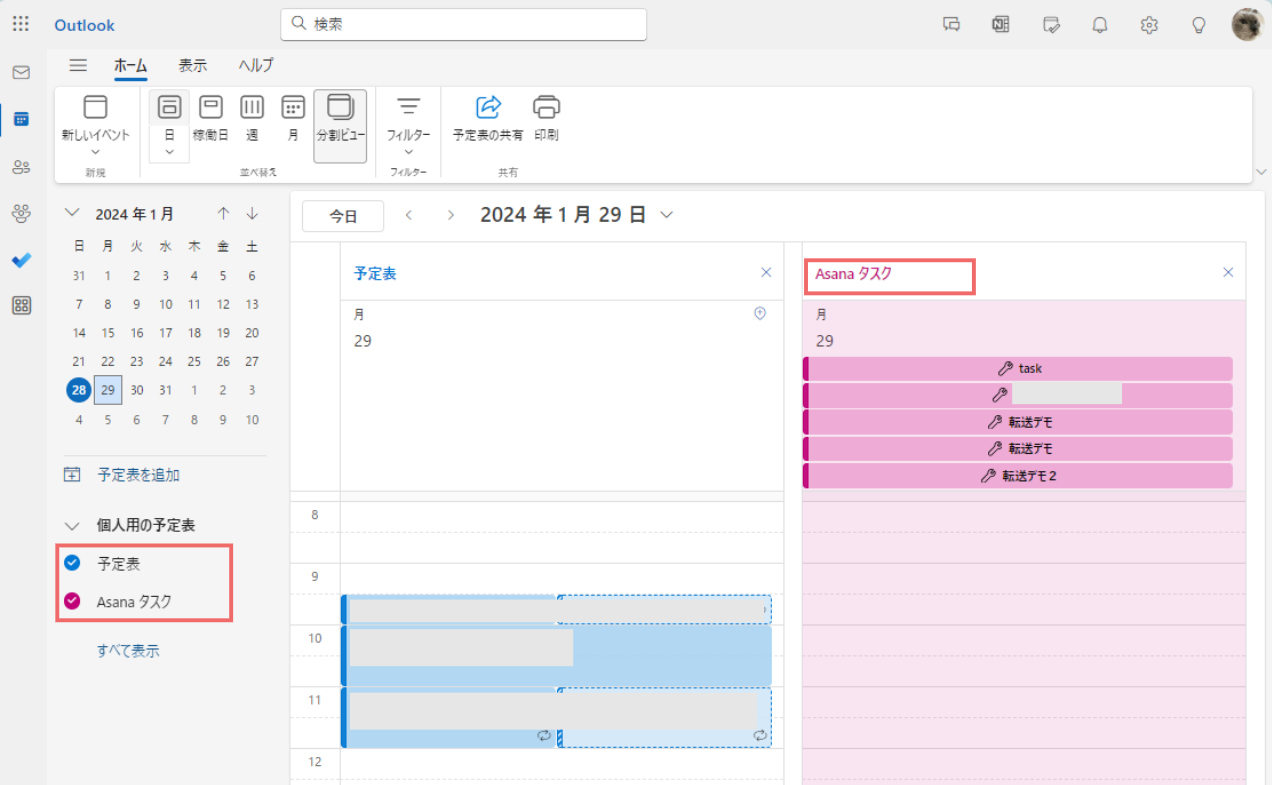Click the 予定表 column header title
This screenshot has width=1272, height=785.
pyautogui.click(x=375, y=273)
